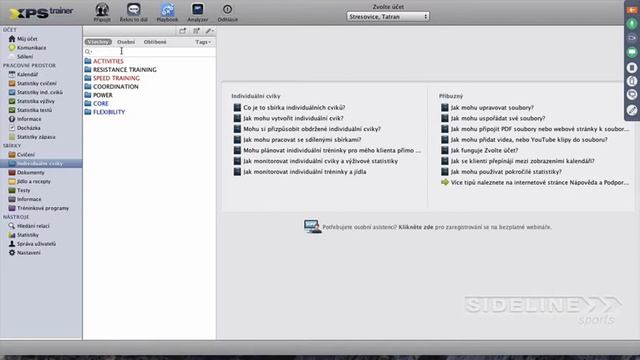
Task: Click the green microphone button on floating toolbar
Action: click(x=632, y=24)
